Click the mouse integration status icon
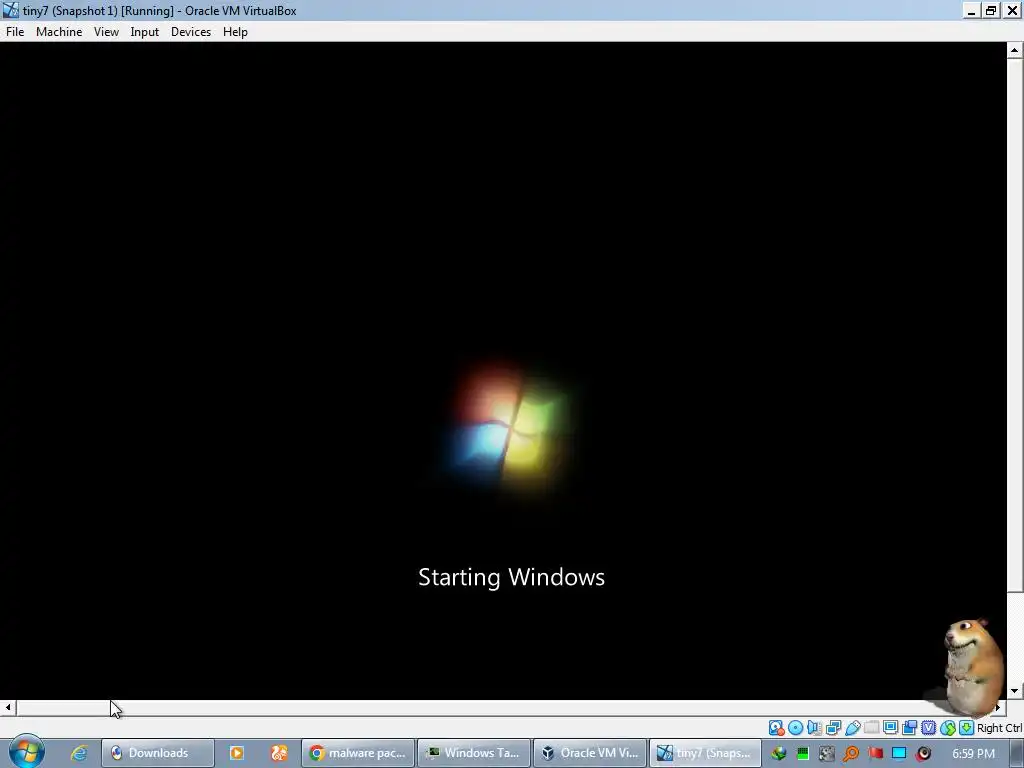 (x=948, y=728)
